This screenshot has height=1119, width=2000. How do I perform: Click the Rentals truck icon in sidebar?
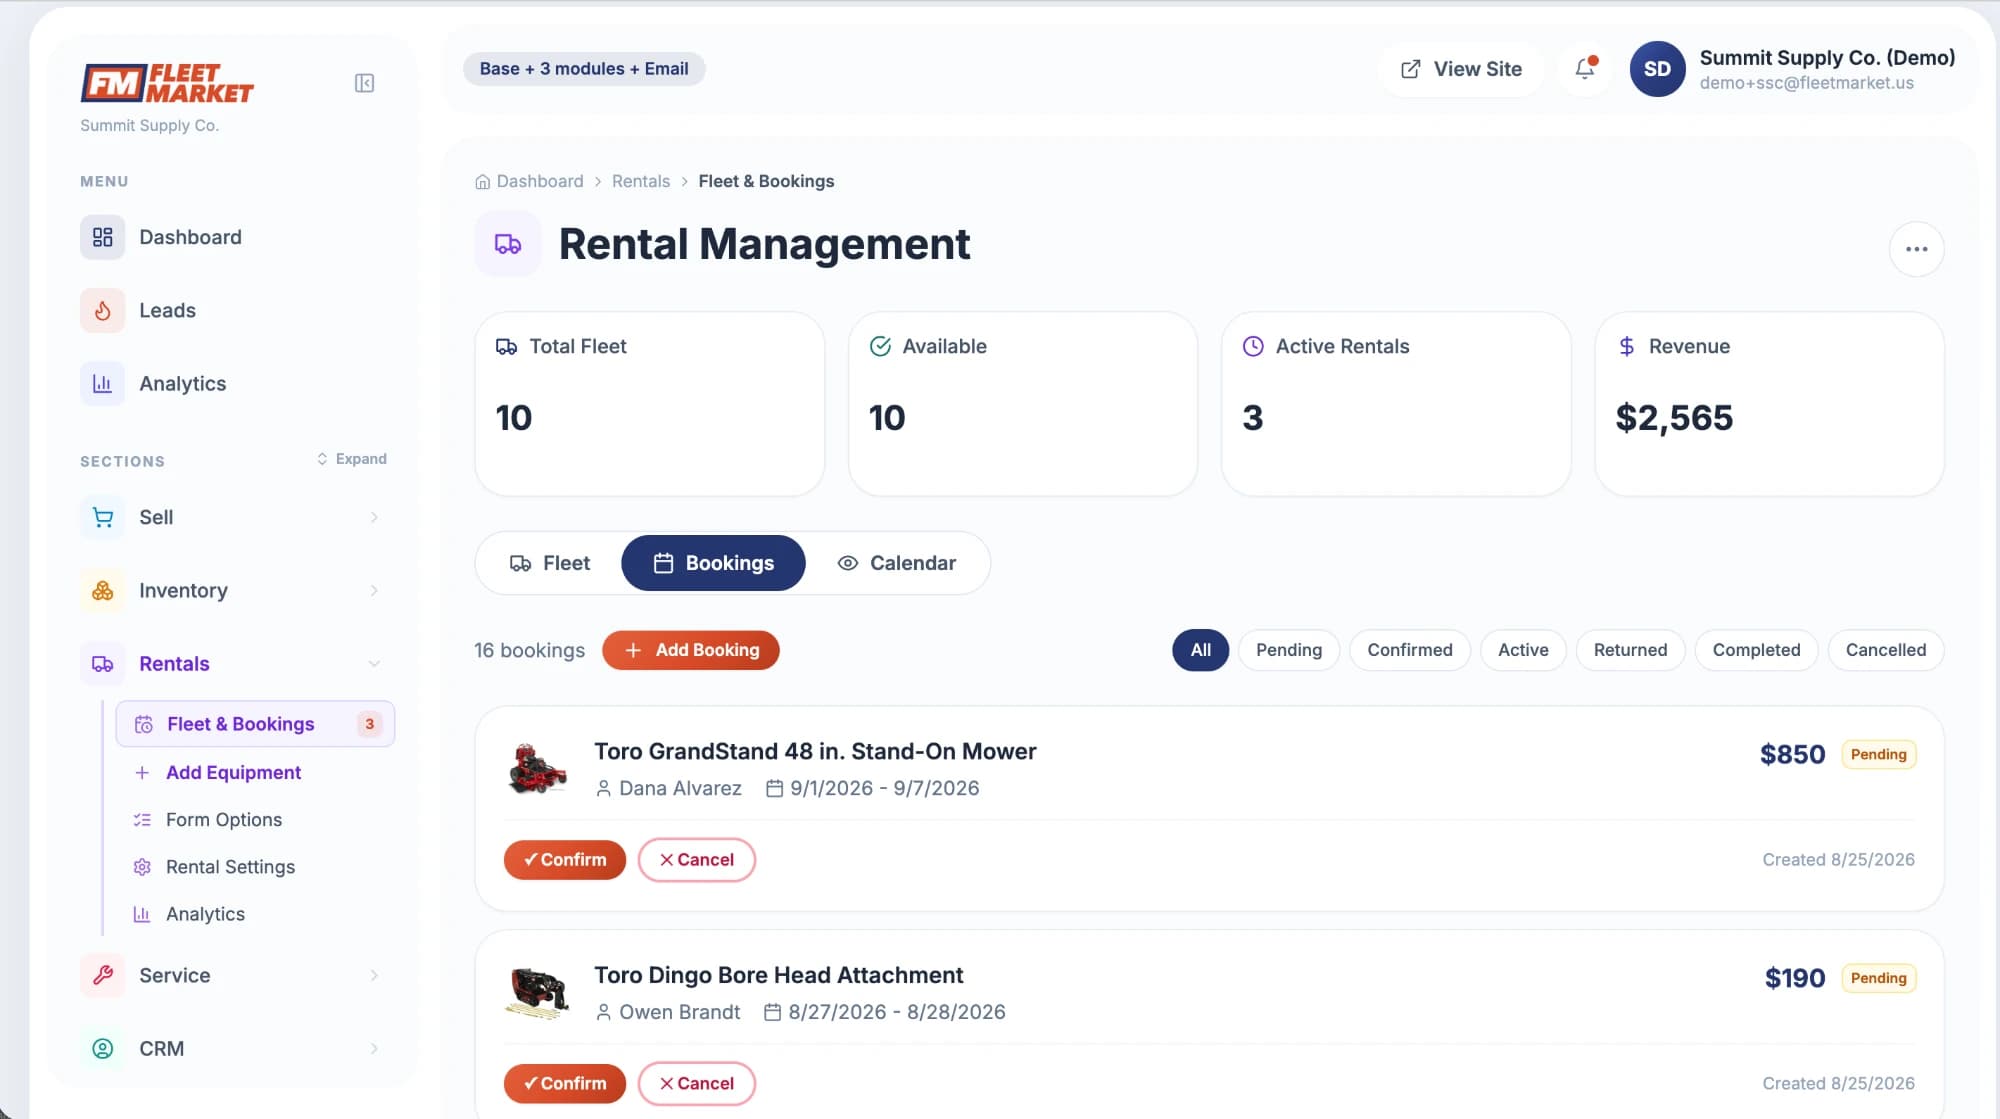(x=102, y=663)
